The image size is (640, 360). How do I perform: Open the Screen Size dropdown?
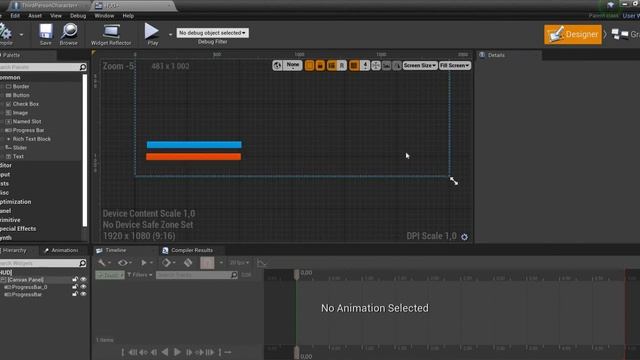coord(420,65)
